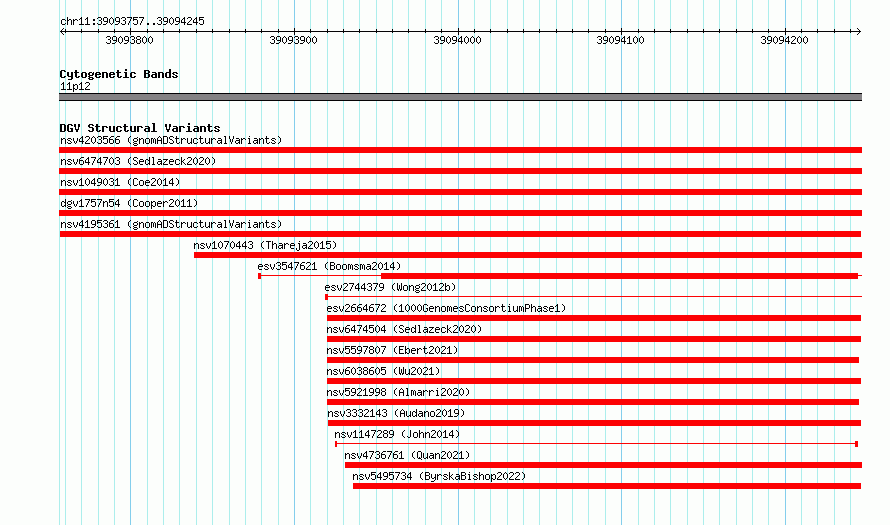890x525 pixels.
Task: Open the nsv5597807 (Ebert2021) variant
Action: (x=392, y=350)
